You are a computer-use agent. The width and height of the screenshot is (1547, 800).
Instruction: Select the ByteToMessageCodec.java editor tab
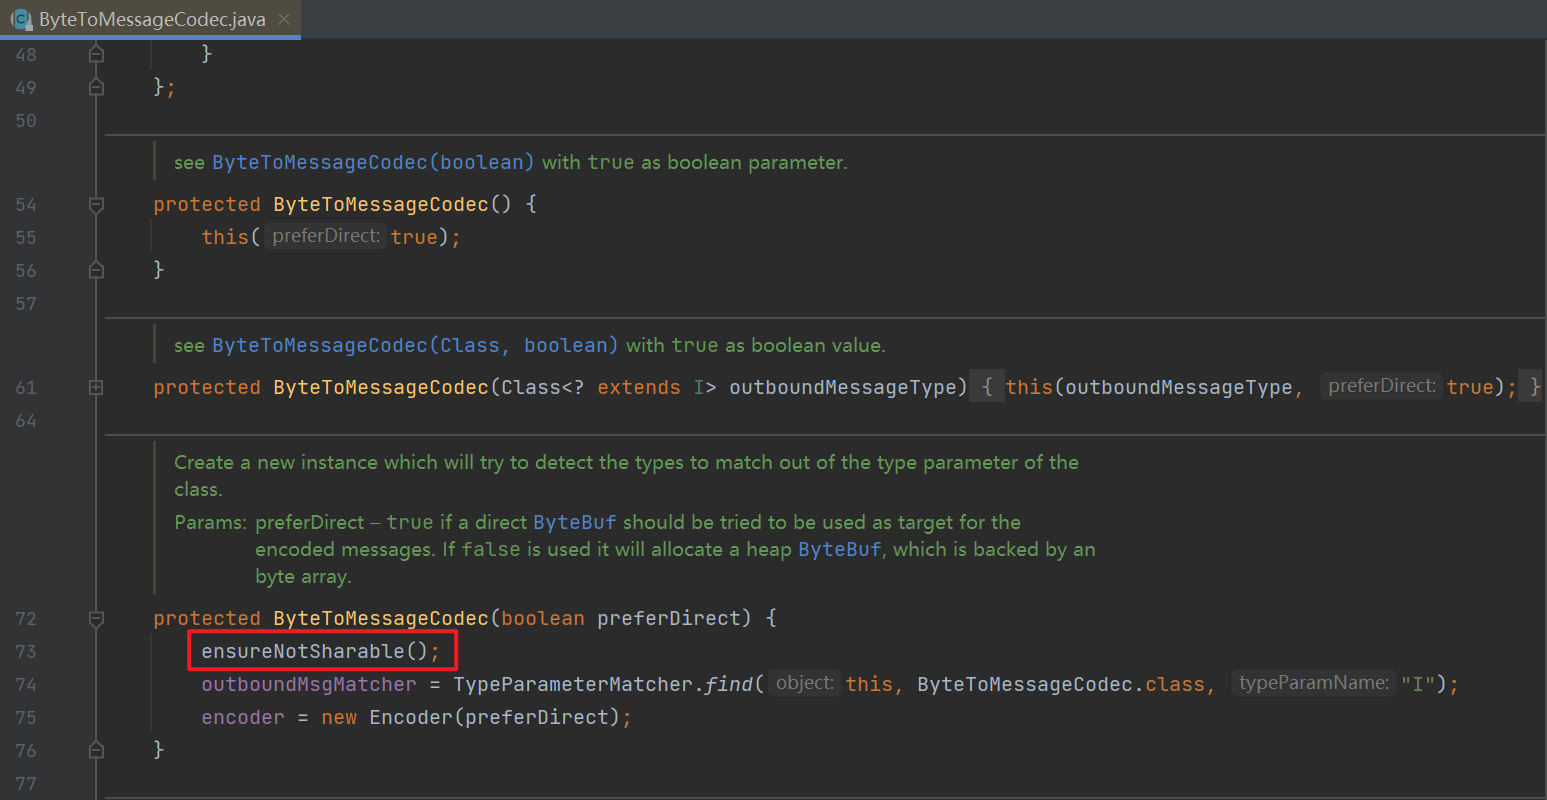pos(152,19)
